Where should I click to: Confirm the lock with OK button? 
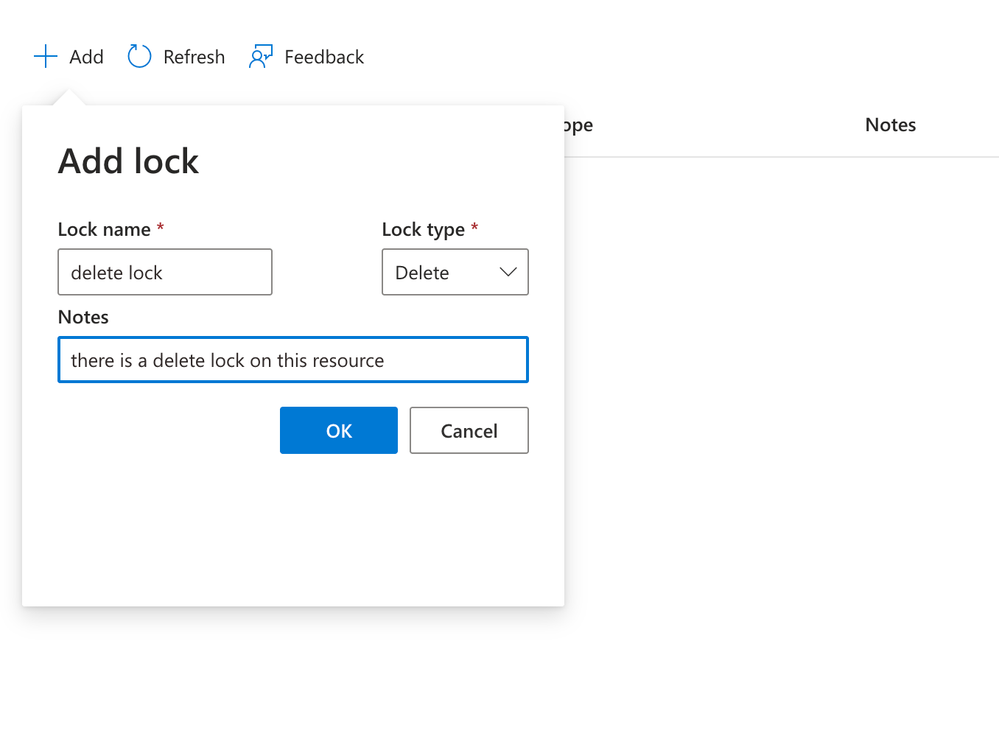pos(339,431)
